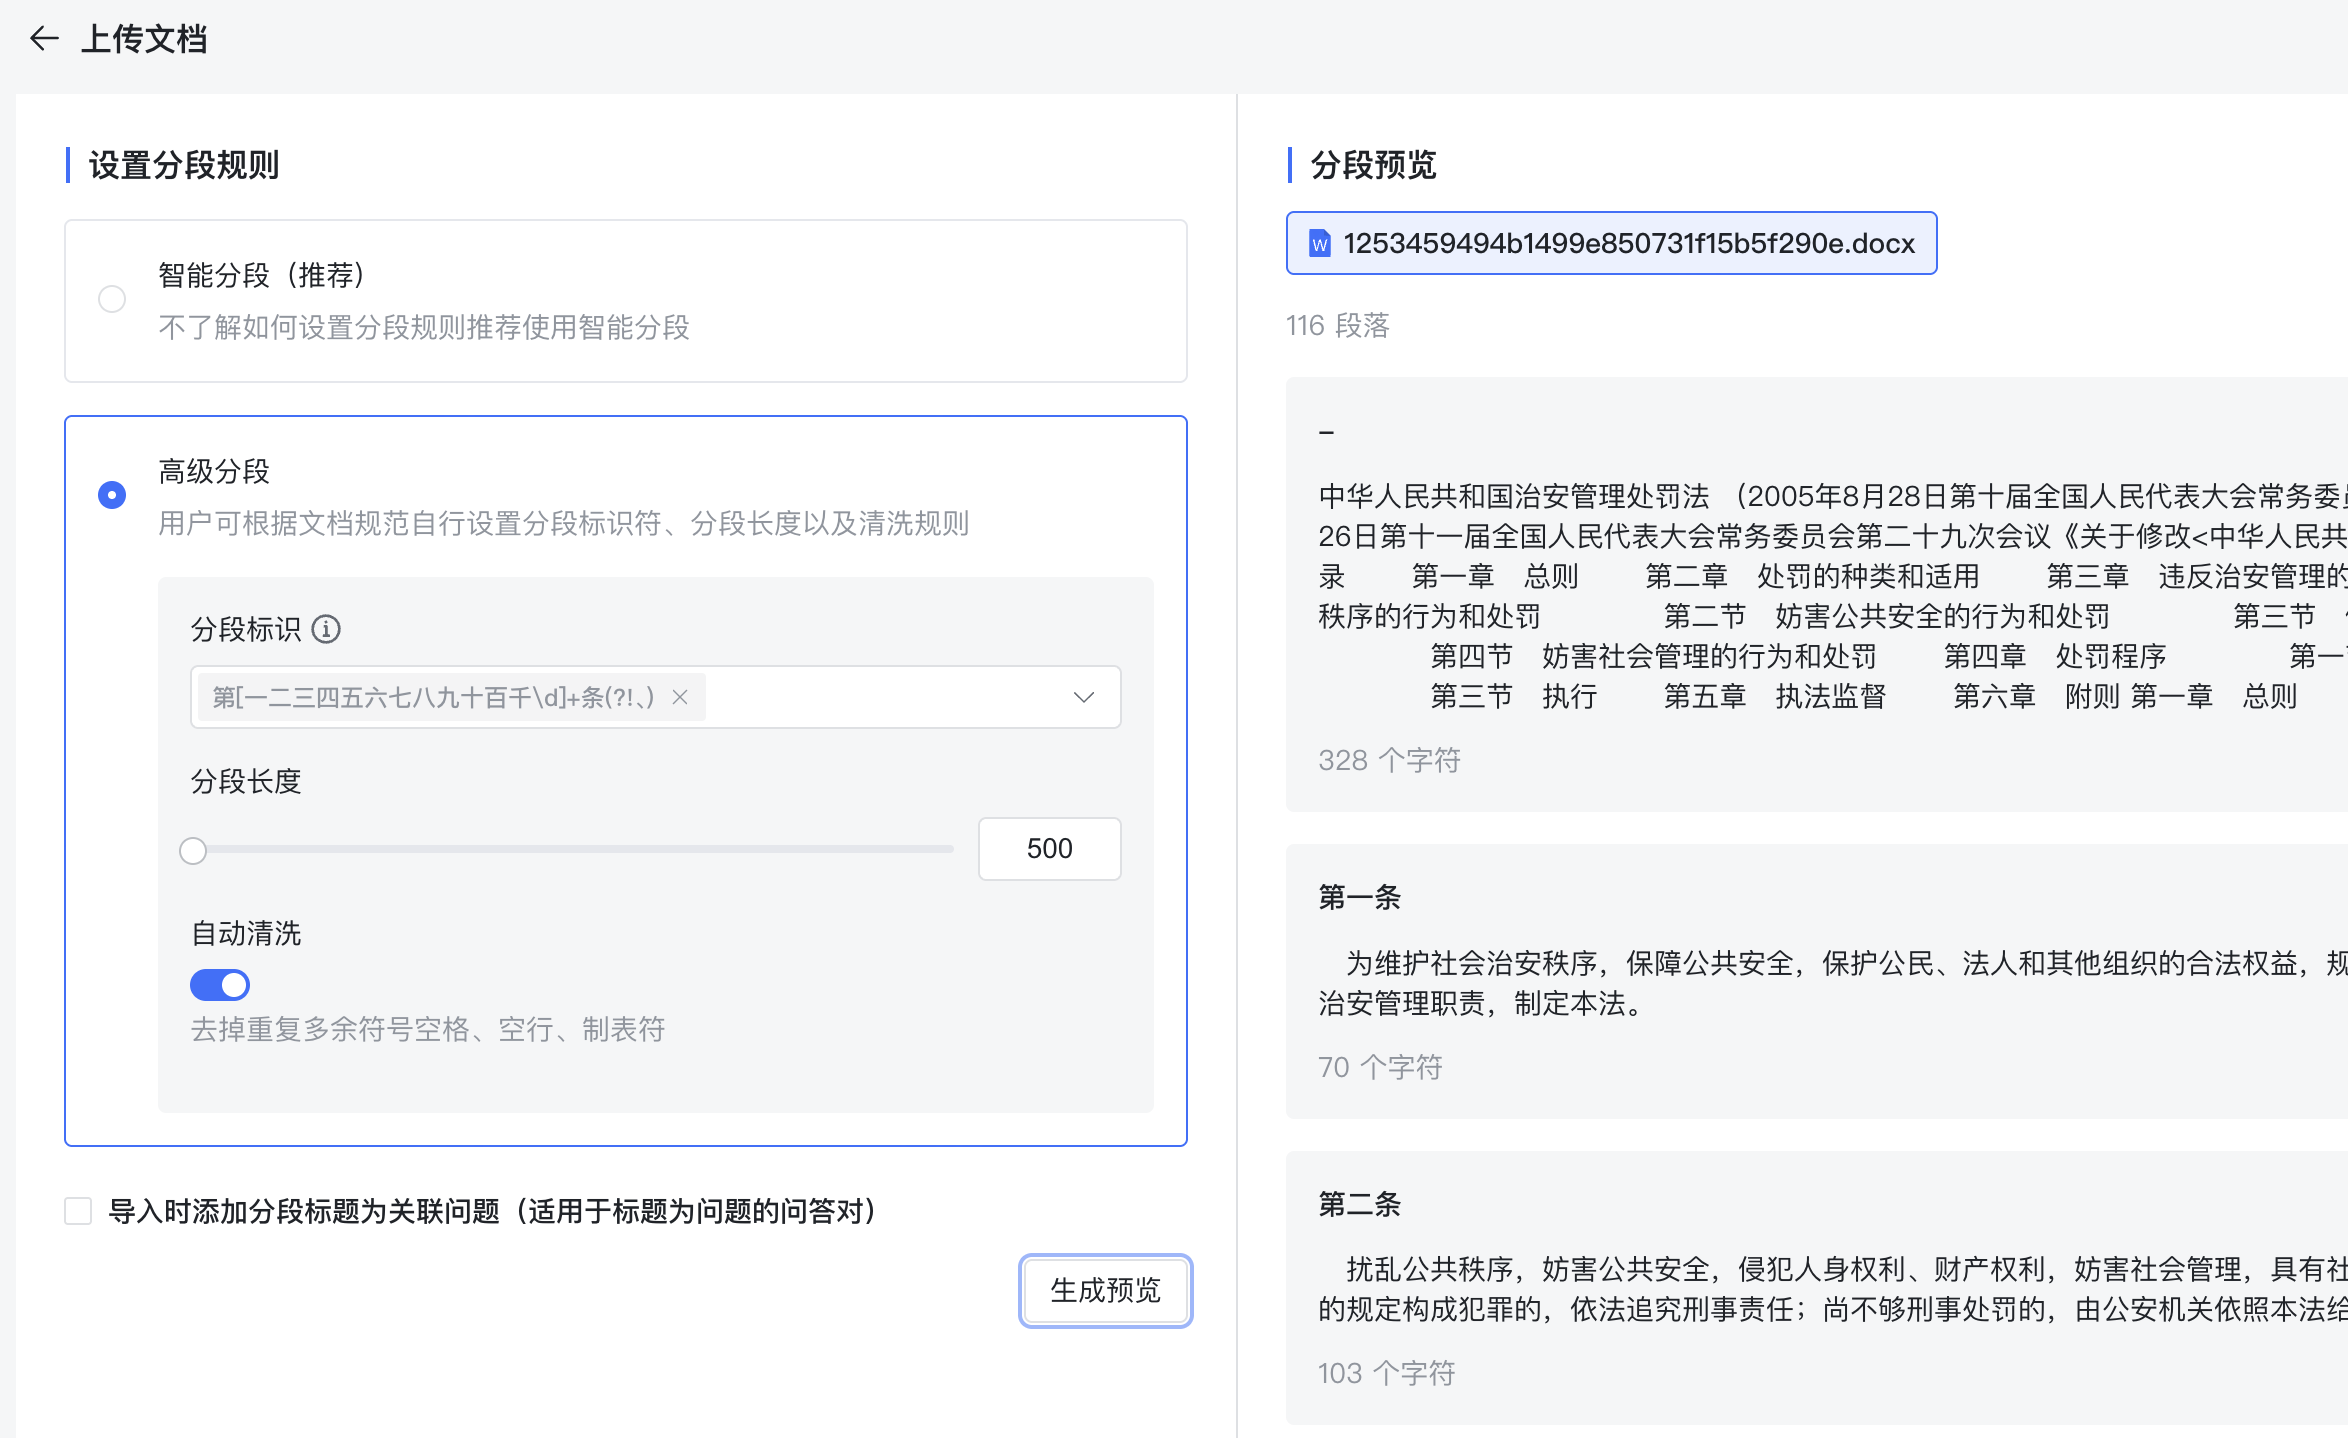Open the 1253459494b1499e850731f15b5f290e.docx file tab
The height and width of the screenshot is (1438, 2348).
click(x=1611, y=243)
